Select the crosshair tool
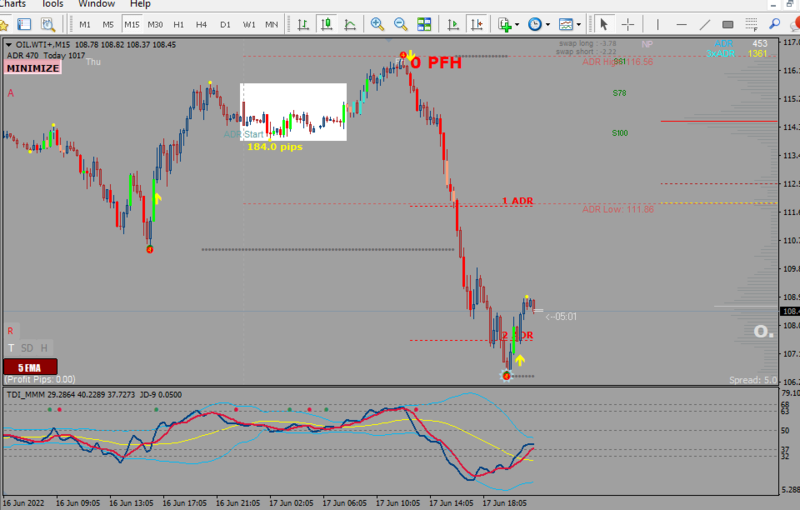Image resolution: width=800 pixels, height=510 pixels. pos(628,24)
